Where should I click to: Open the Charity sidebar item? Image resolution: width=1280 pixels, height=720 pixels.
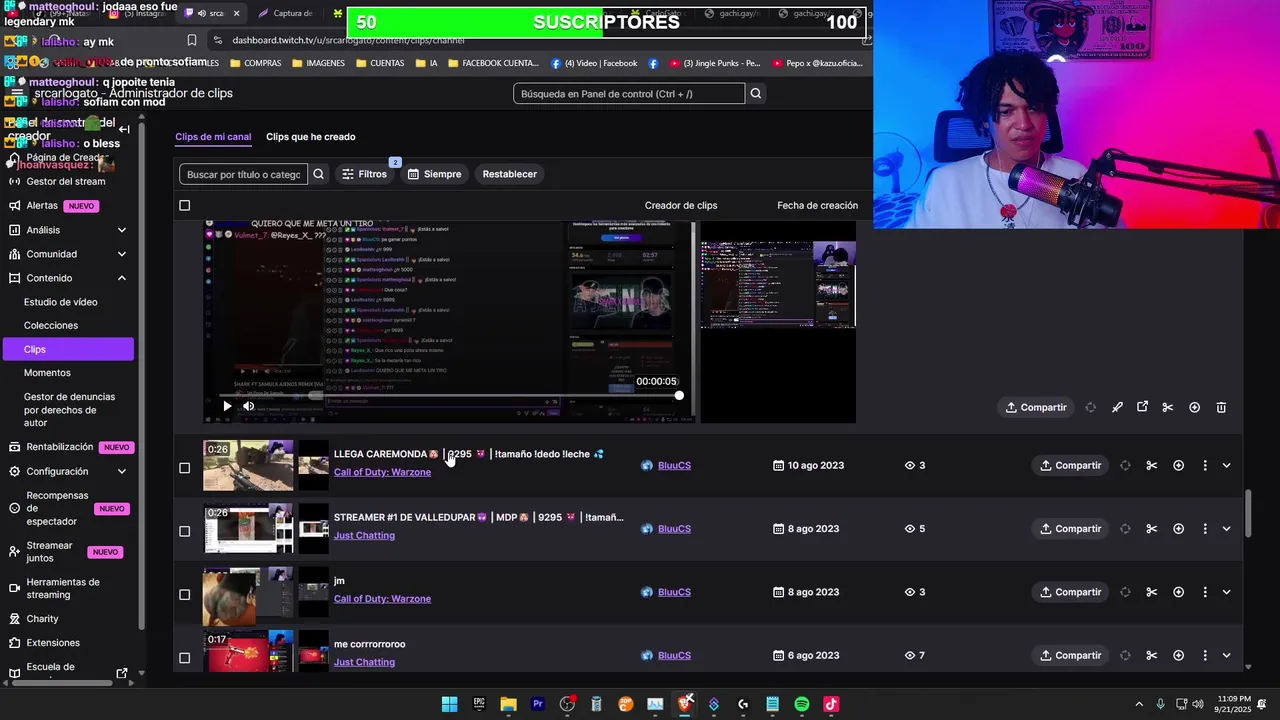pyautogui.click(x=42, y=619)
